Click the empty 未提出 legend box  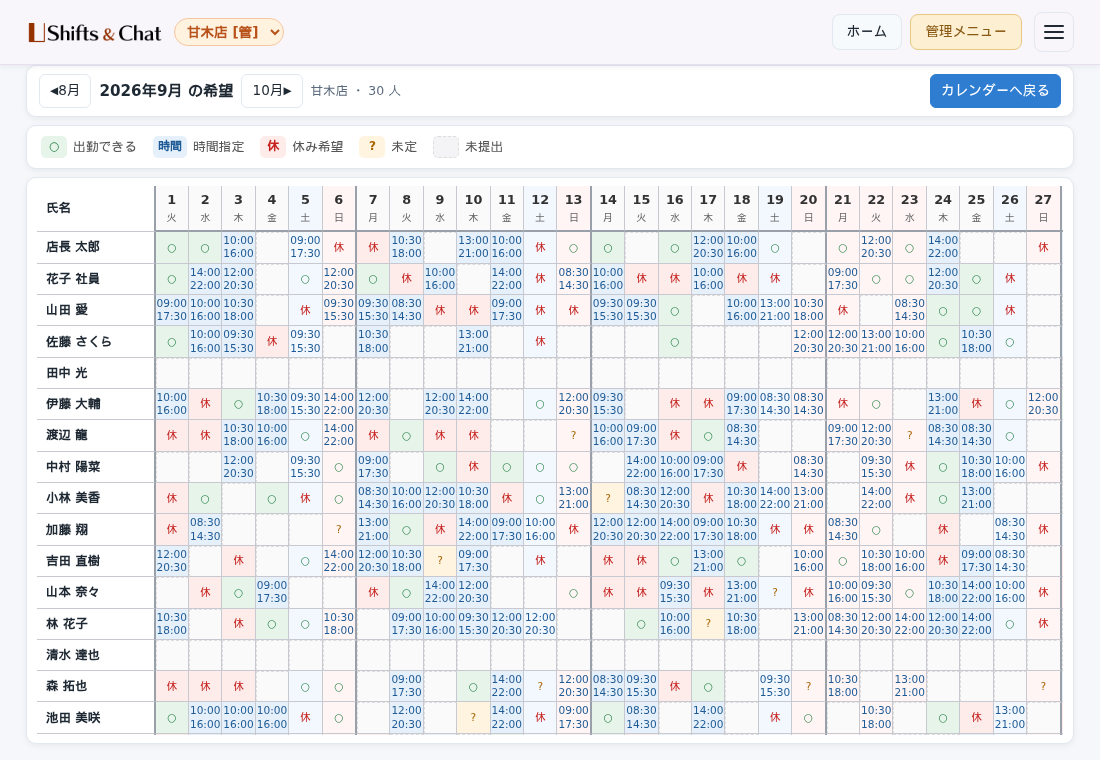click(x=445, y=147)
